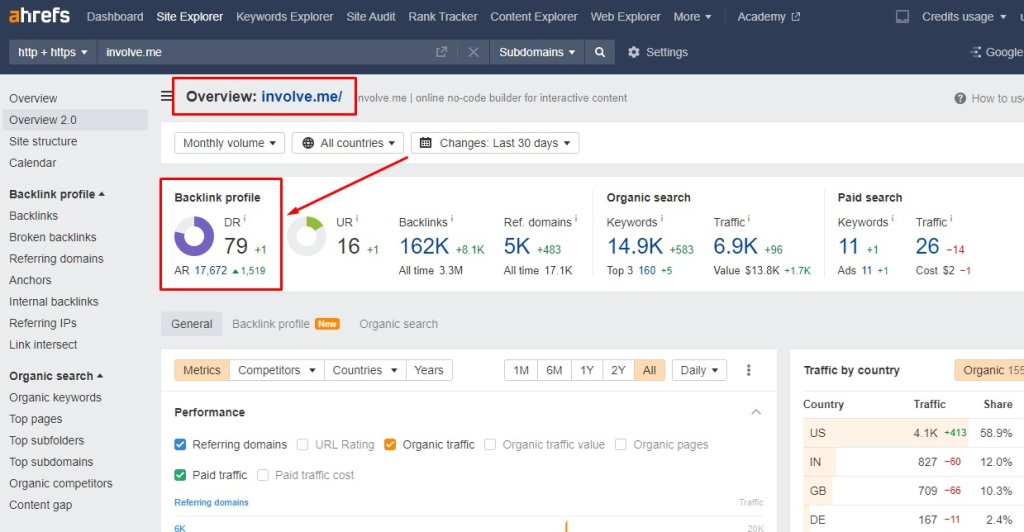Select the 1M time range
1024x532 pixels.
point(521,370)
